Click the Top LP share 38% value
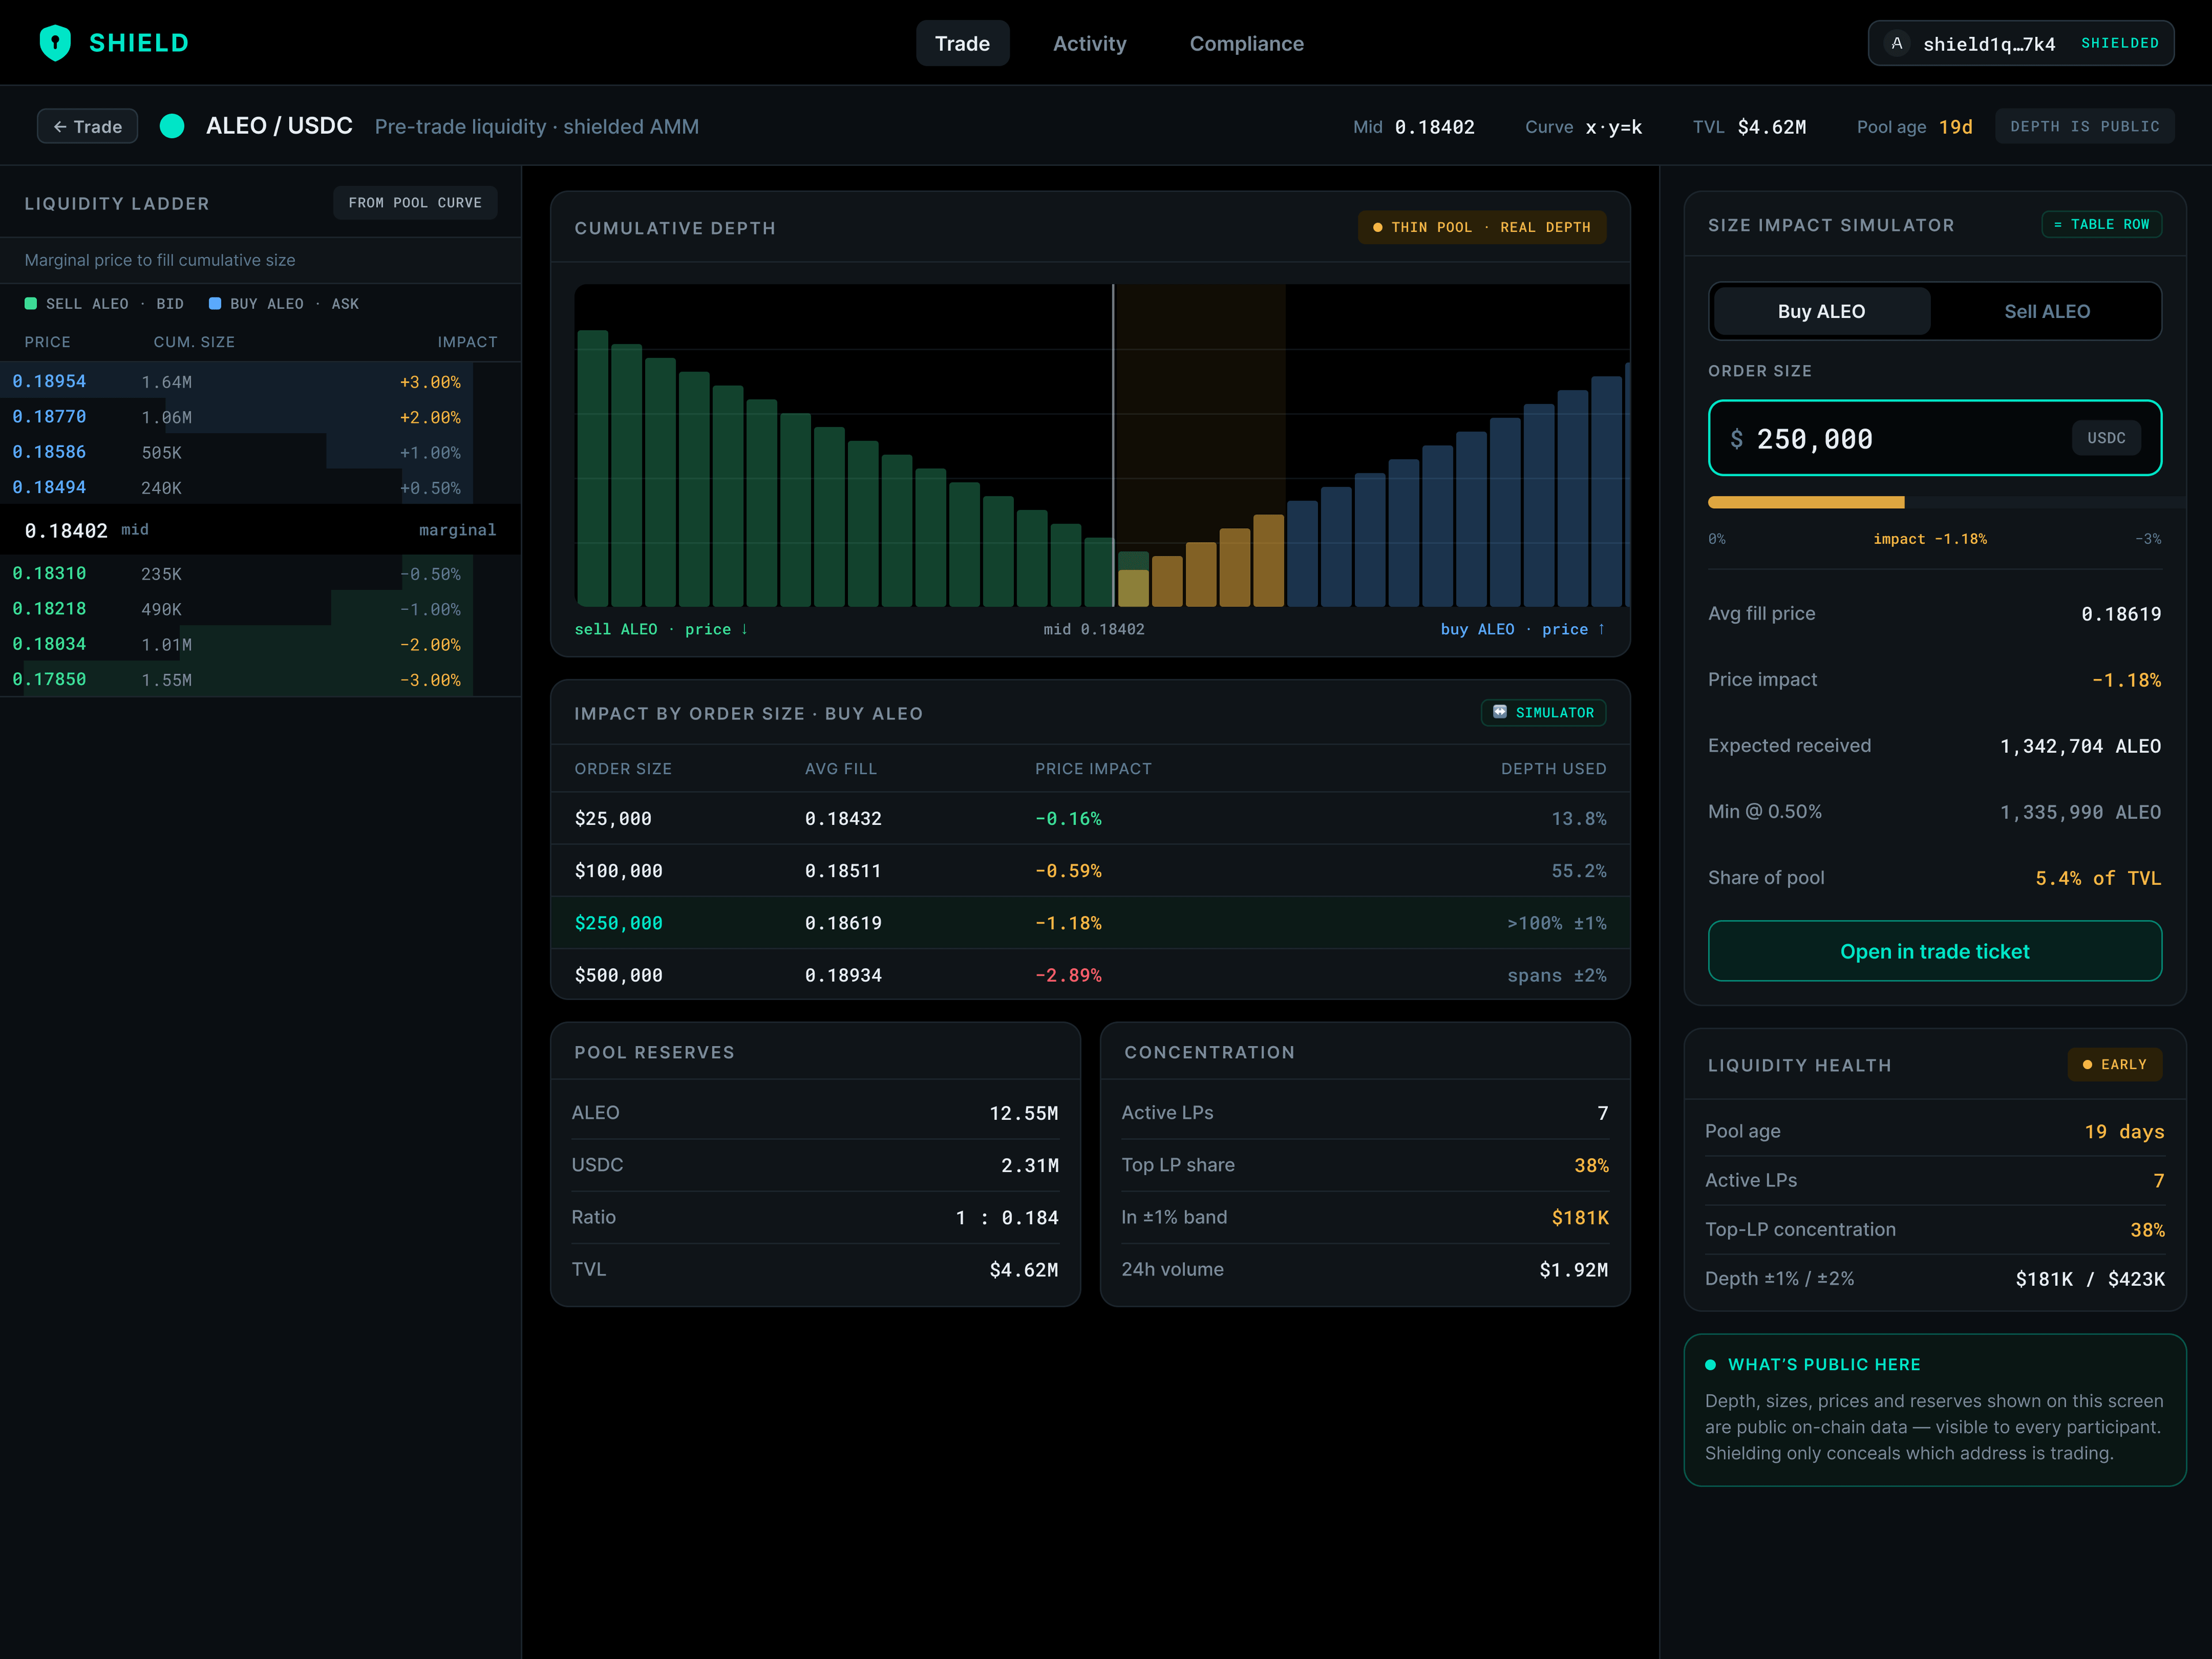This screenshot has width=2212, height=1659. point(1591,1165)
